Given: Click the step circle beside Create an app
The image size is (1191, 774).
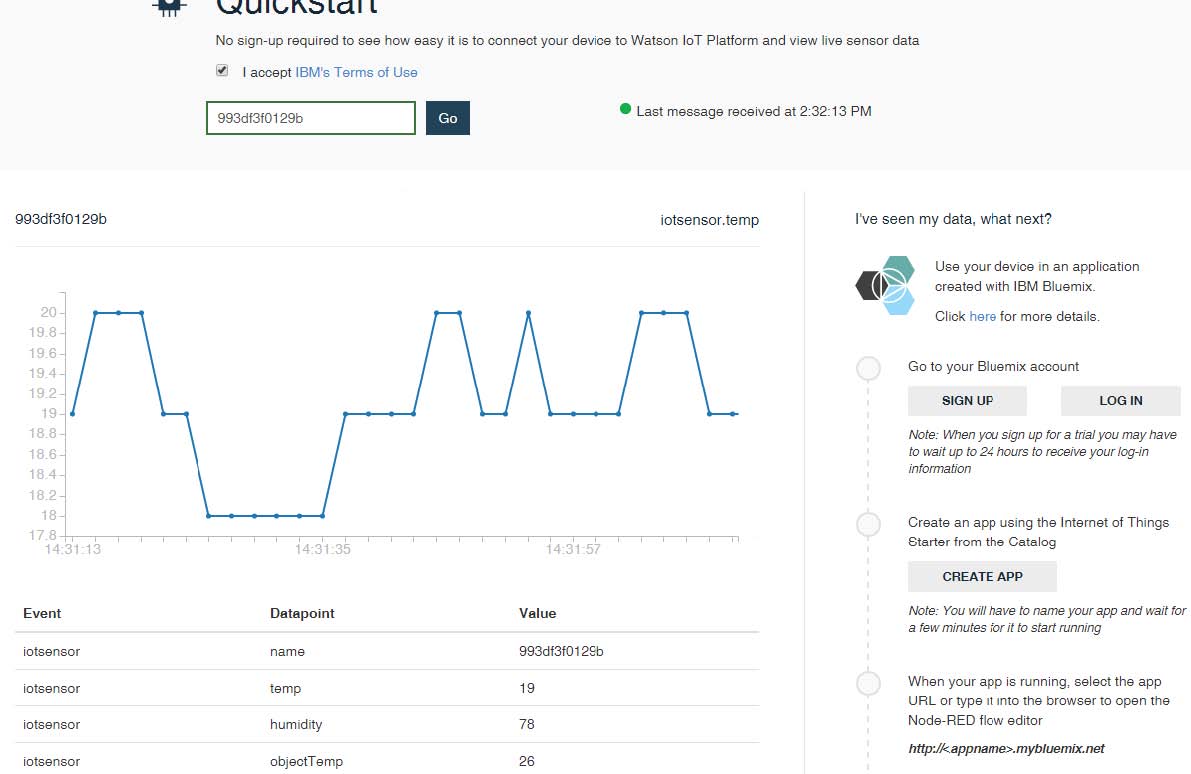Looking at the screenshot, I should point(868,524).
